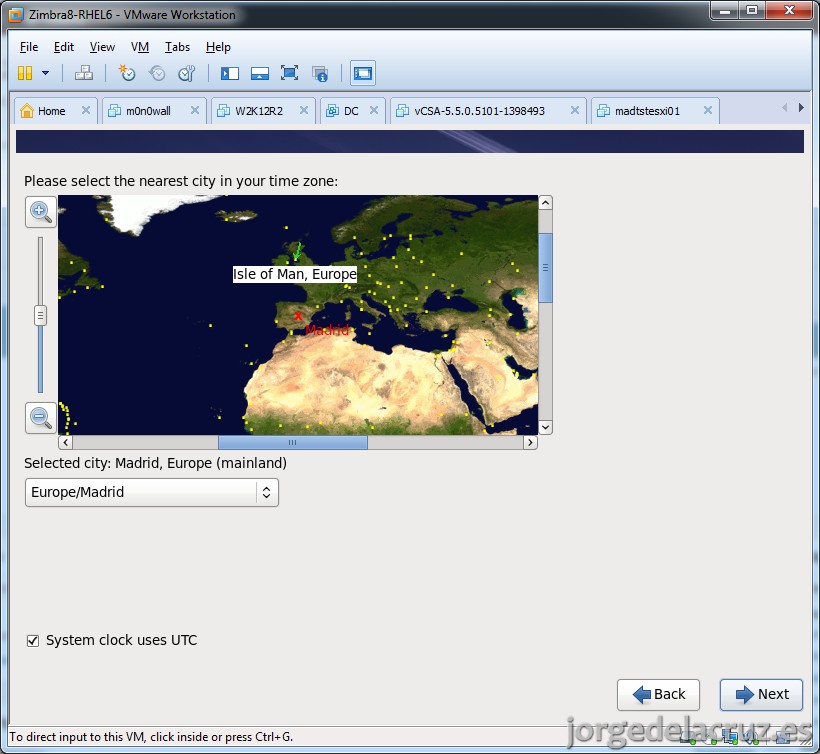Click the Next button
820x754 pixels.
(x=761, y=694)
